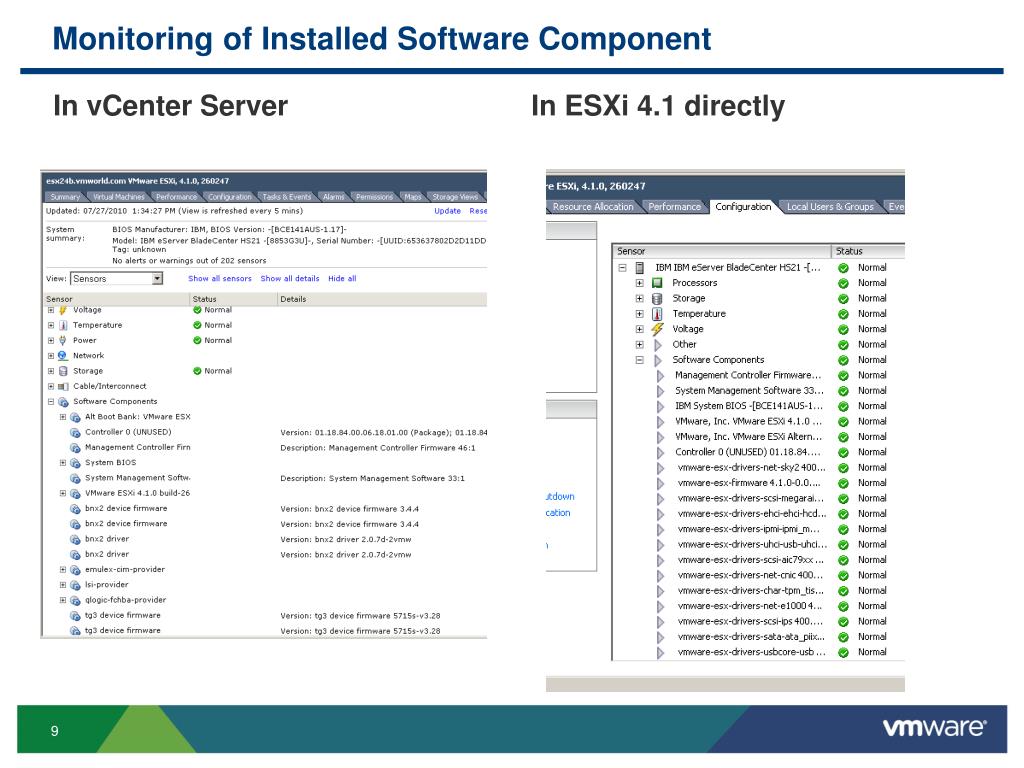The width and height of the screenshot is (1024, 768).
Task: Click the Controller 0 (UNUSED) icon in vCenter
Action: pos(75,432)
